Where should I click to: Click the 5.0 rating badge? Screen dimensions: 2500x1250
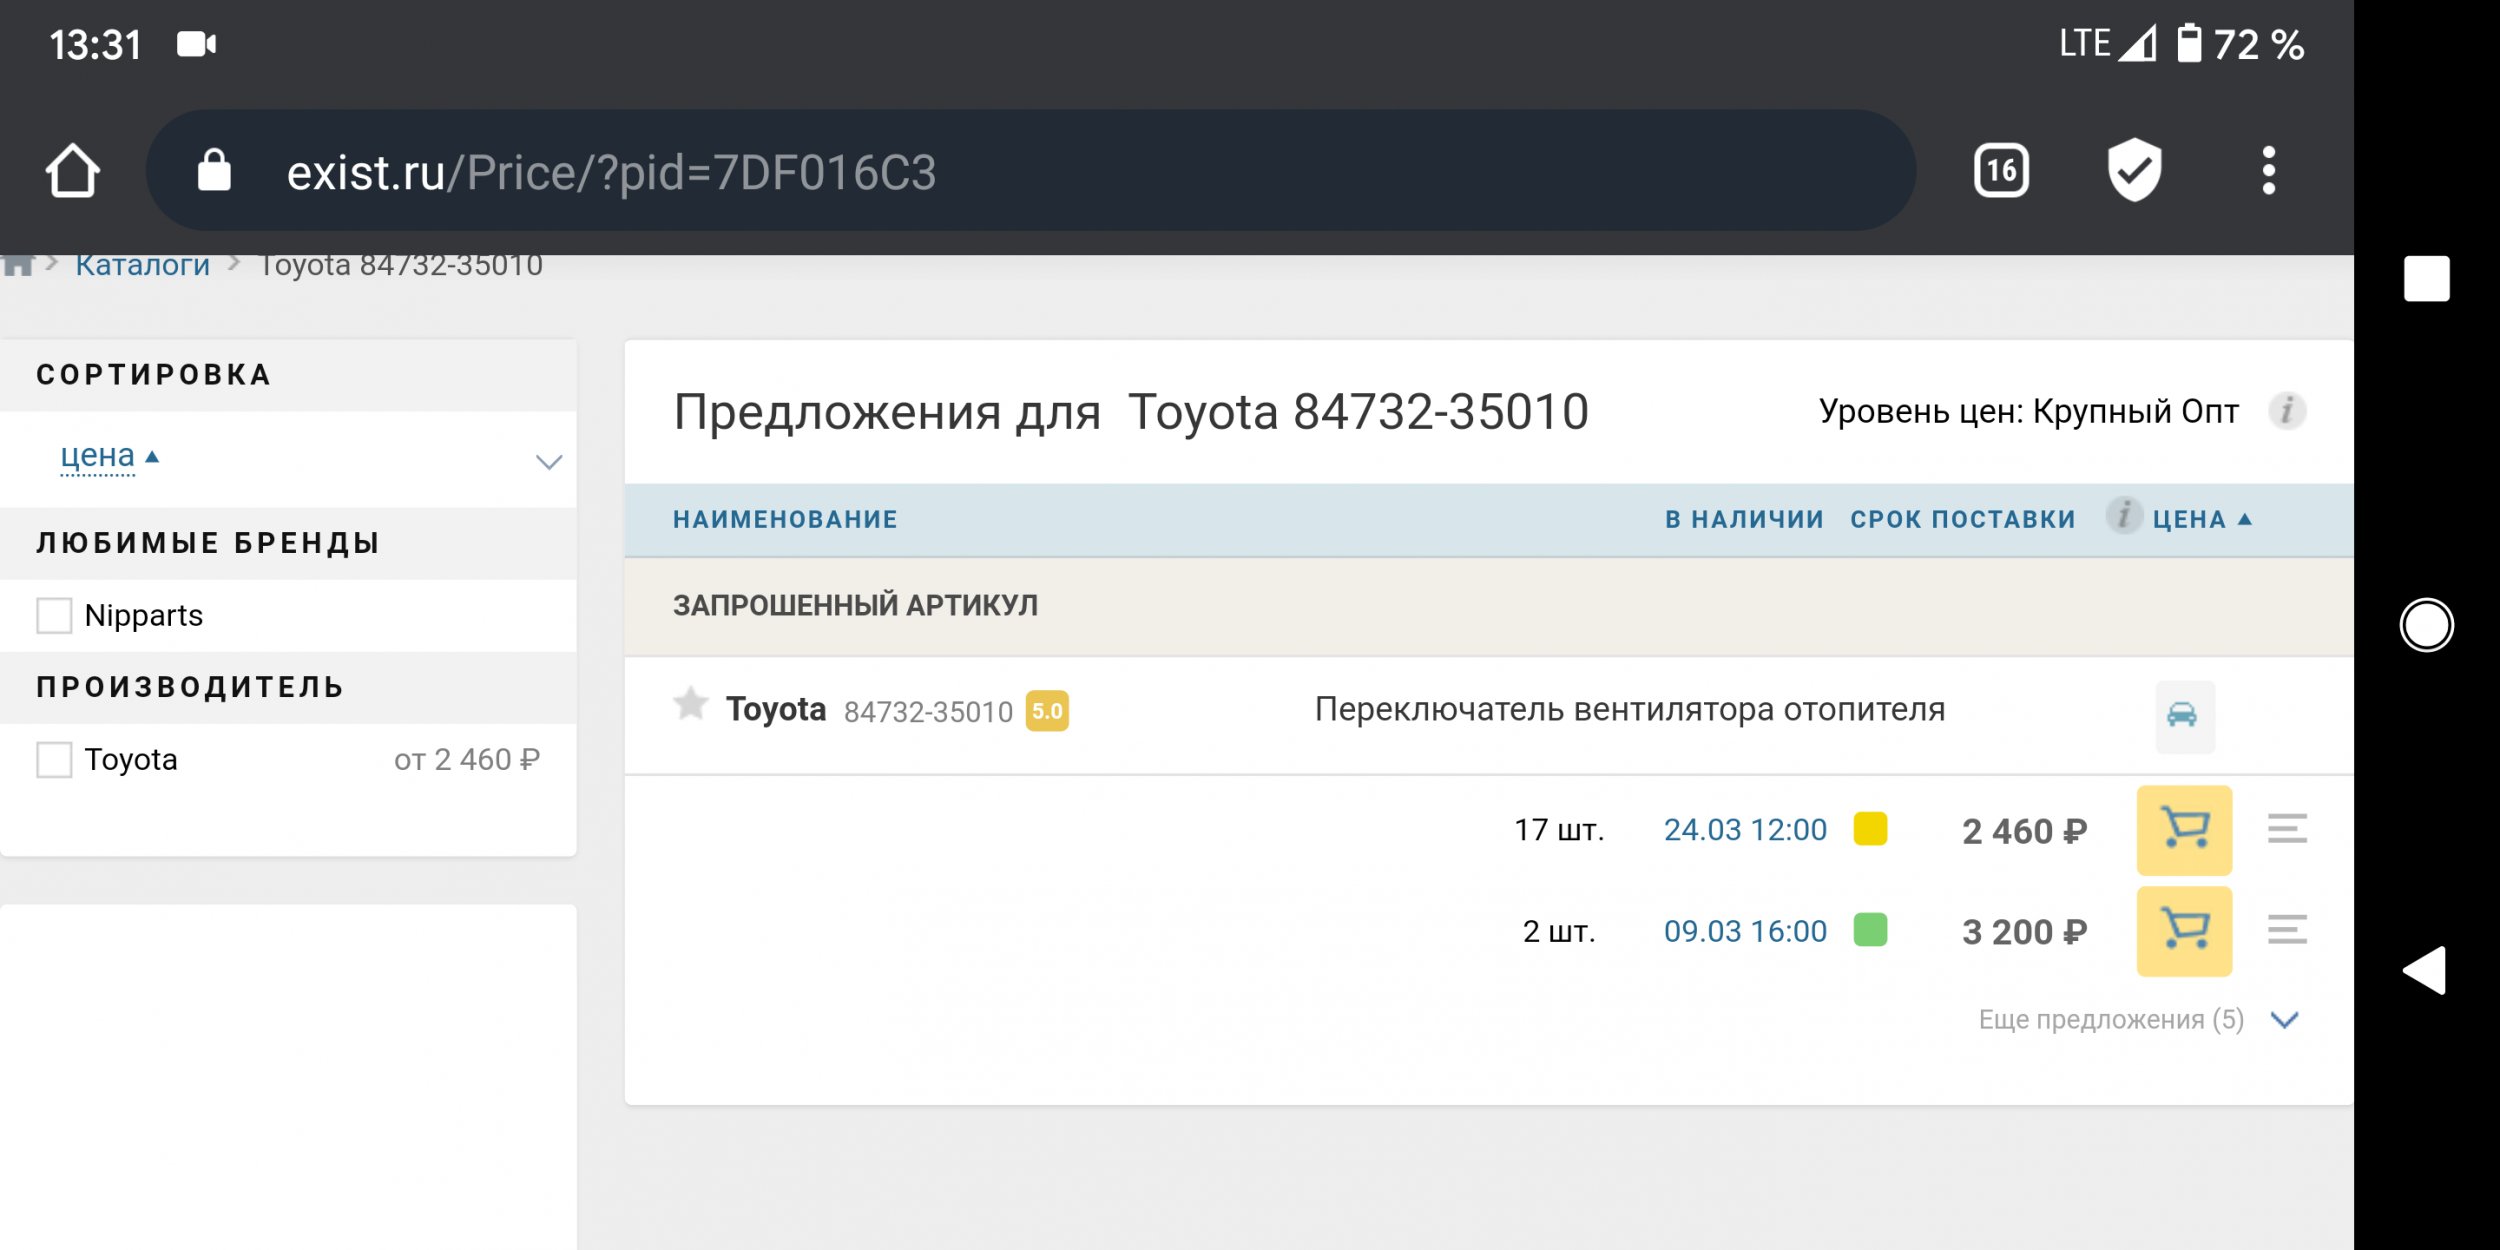point(1047,711)
